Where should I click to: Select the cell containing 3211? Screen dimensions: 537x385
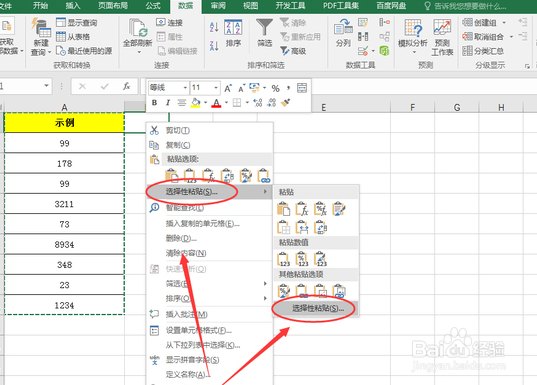coord(64,204)
